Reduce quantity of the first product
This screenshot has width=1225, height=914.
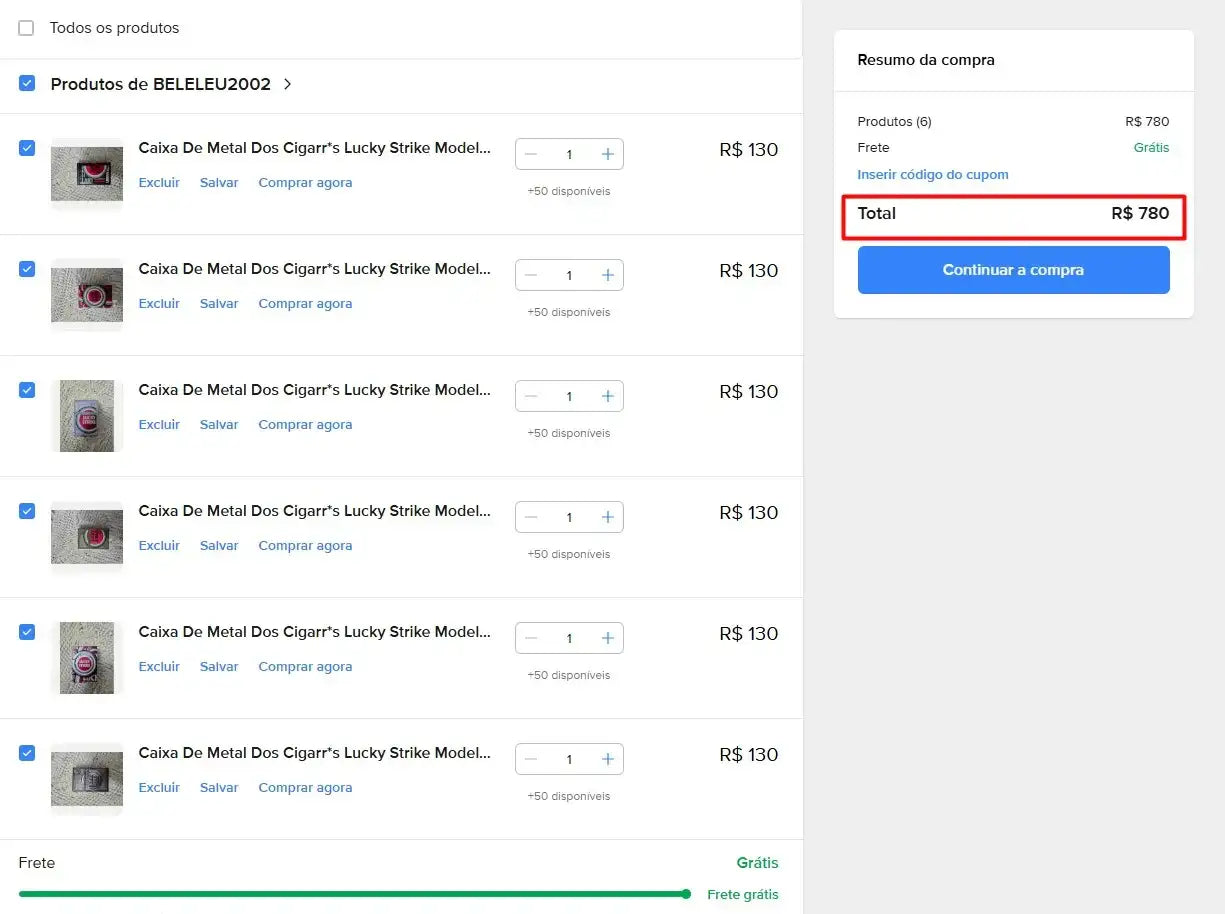pyautogui.click(x=531, y=154)
